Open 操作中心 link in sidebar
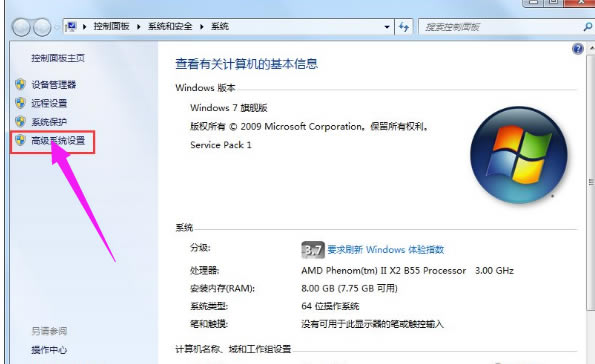This screenshot has height=364, width=595. (49, 350)
